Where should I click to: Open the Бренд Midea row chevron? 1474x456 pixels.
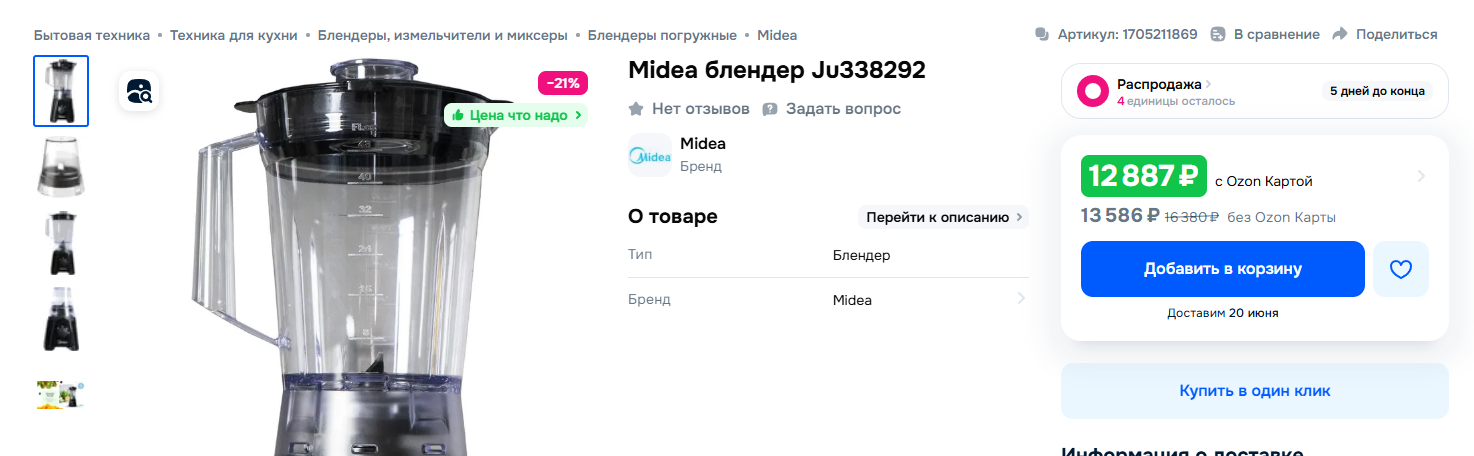(x=1021, y=298)
